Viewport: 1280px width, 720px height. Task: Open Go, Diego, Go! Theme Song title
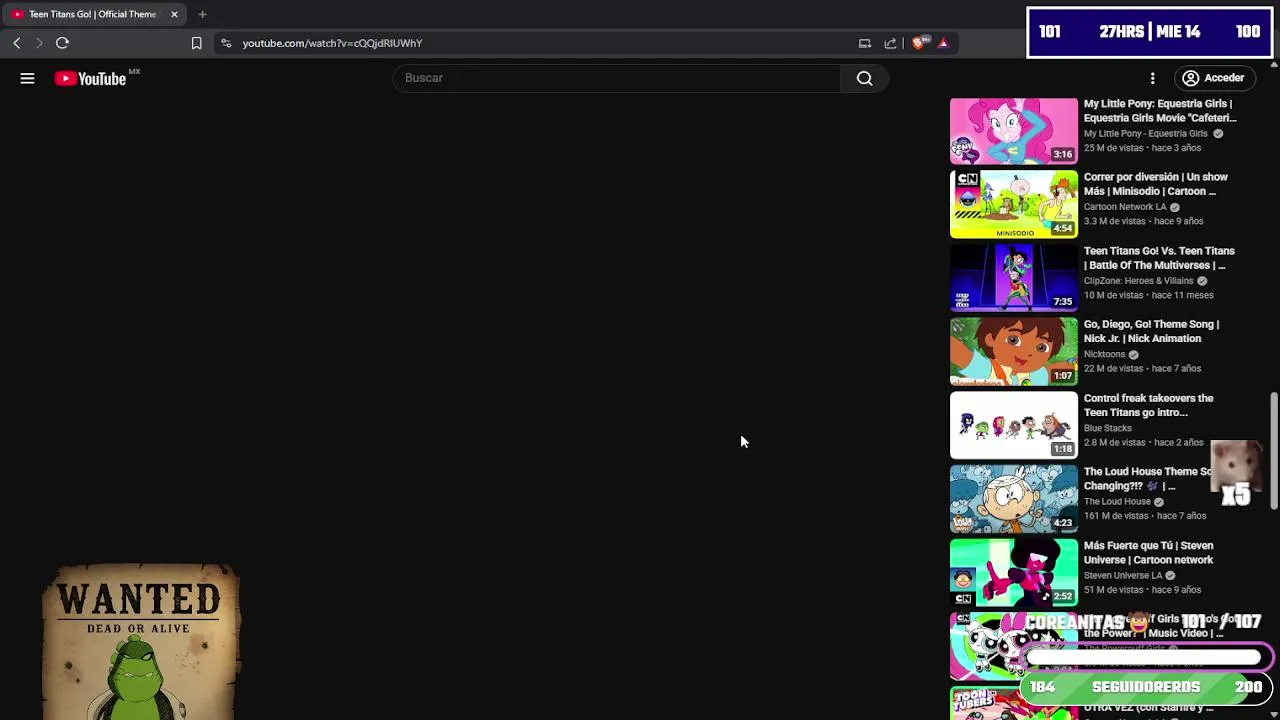[x=1151, y=331]
